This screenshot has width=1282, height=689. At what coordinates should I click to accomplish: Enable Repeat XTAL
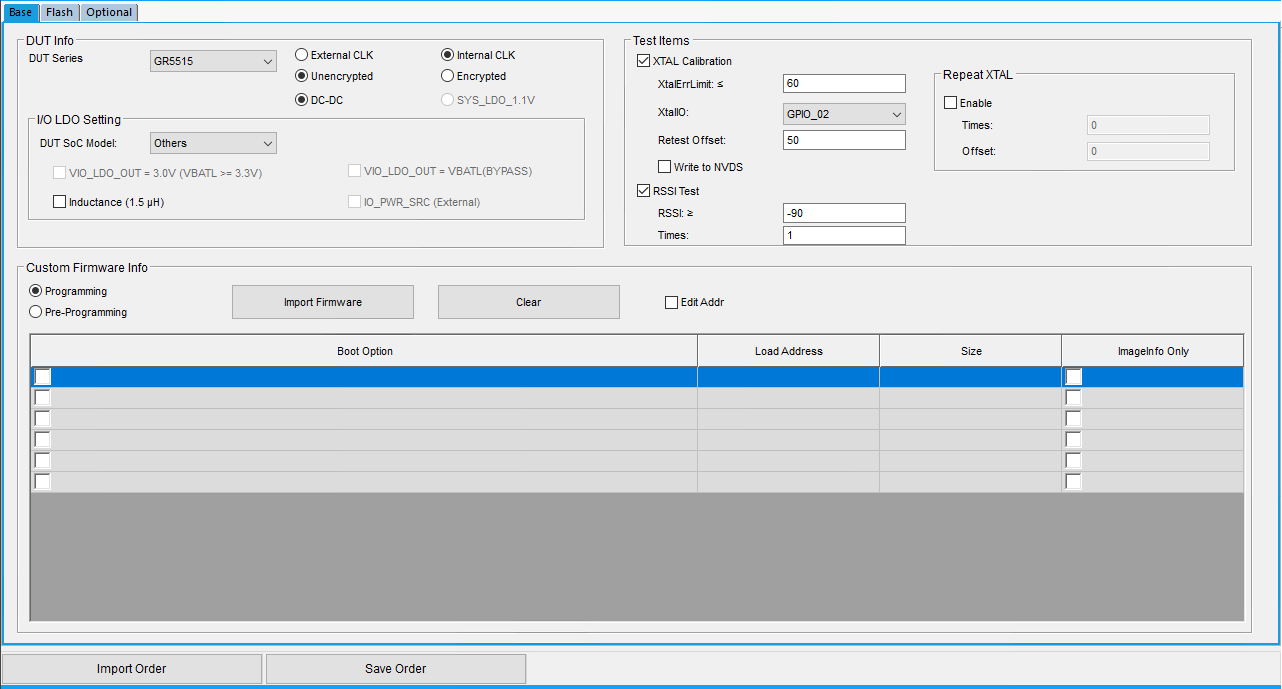[949, 102]
